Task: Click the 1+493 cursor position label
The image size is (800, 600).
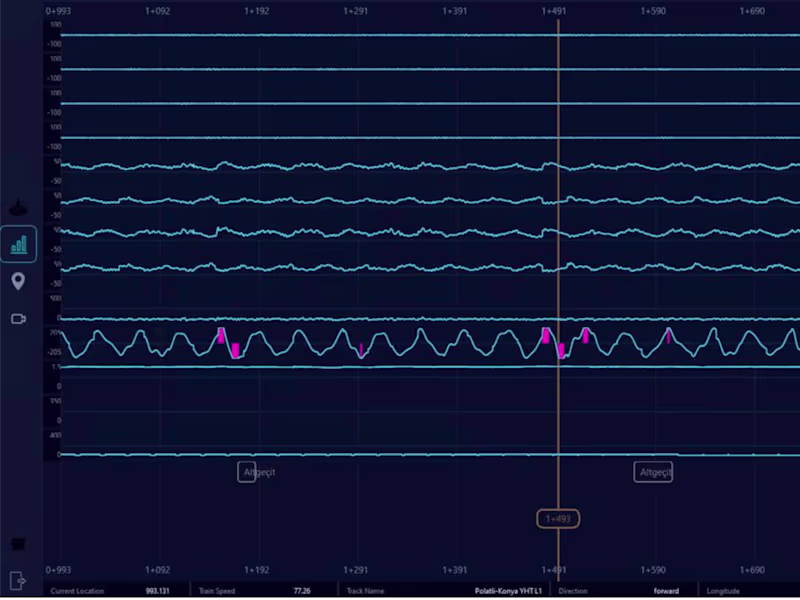Action: tap(558, 519)
